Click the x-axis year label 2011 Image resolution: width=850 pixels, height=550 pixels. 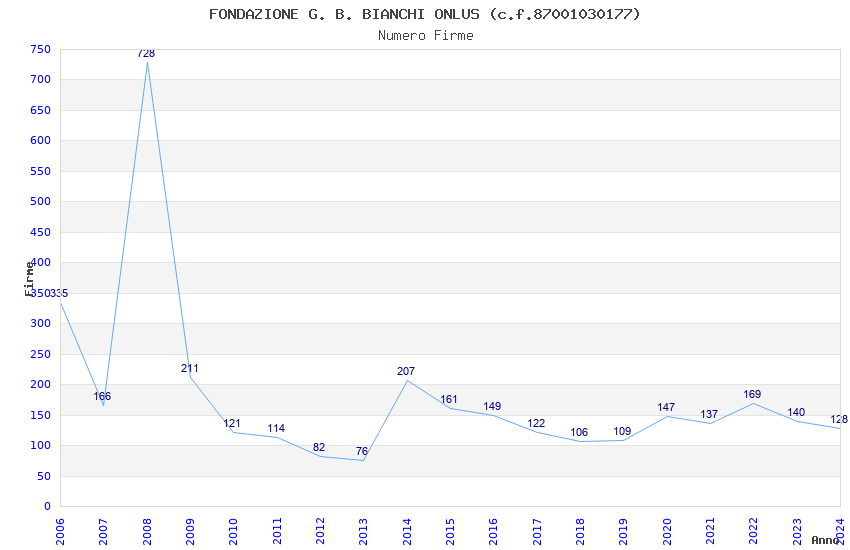(276, 531)
